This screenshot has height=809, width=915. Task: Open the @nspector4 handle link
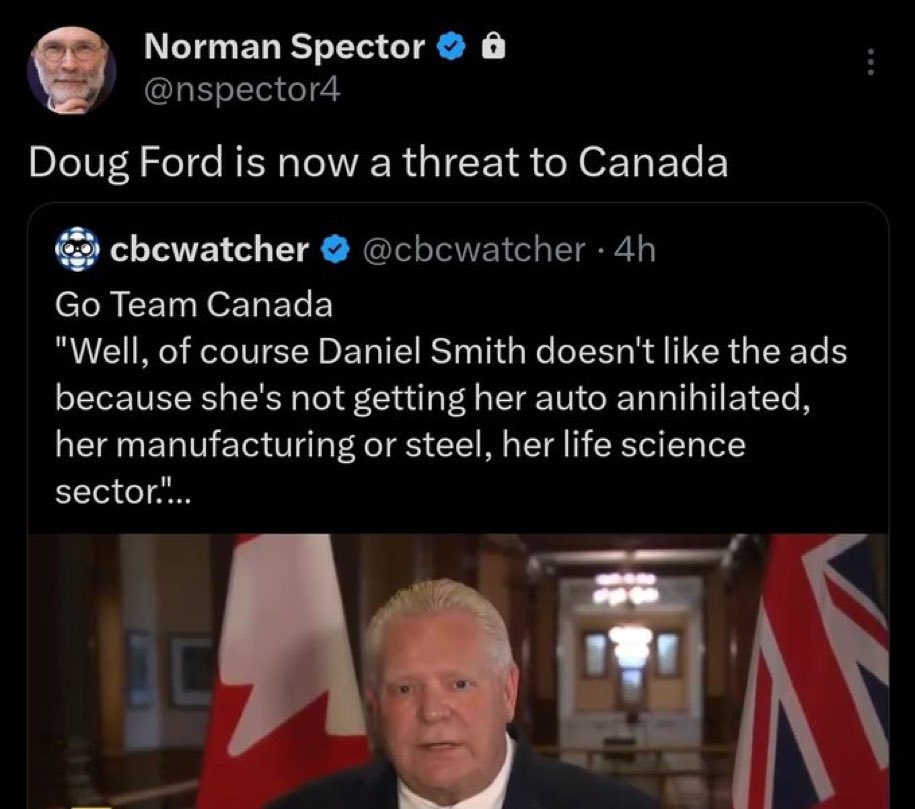point(242,90)
